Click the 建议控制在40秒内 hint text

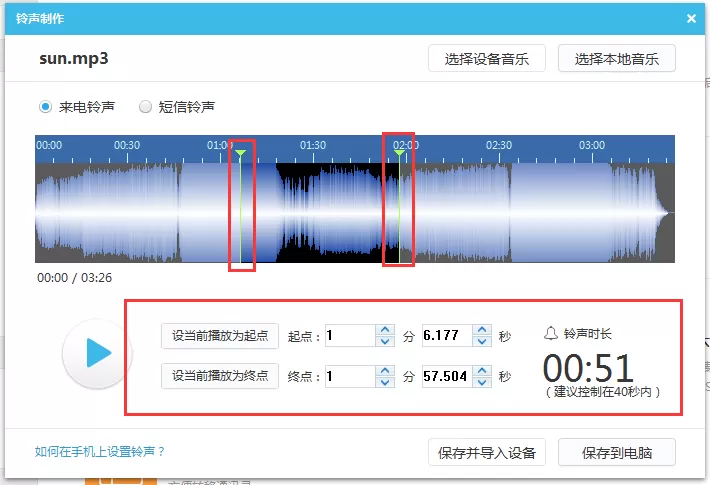pyautogui.click(x=603, y=392)
